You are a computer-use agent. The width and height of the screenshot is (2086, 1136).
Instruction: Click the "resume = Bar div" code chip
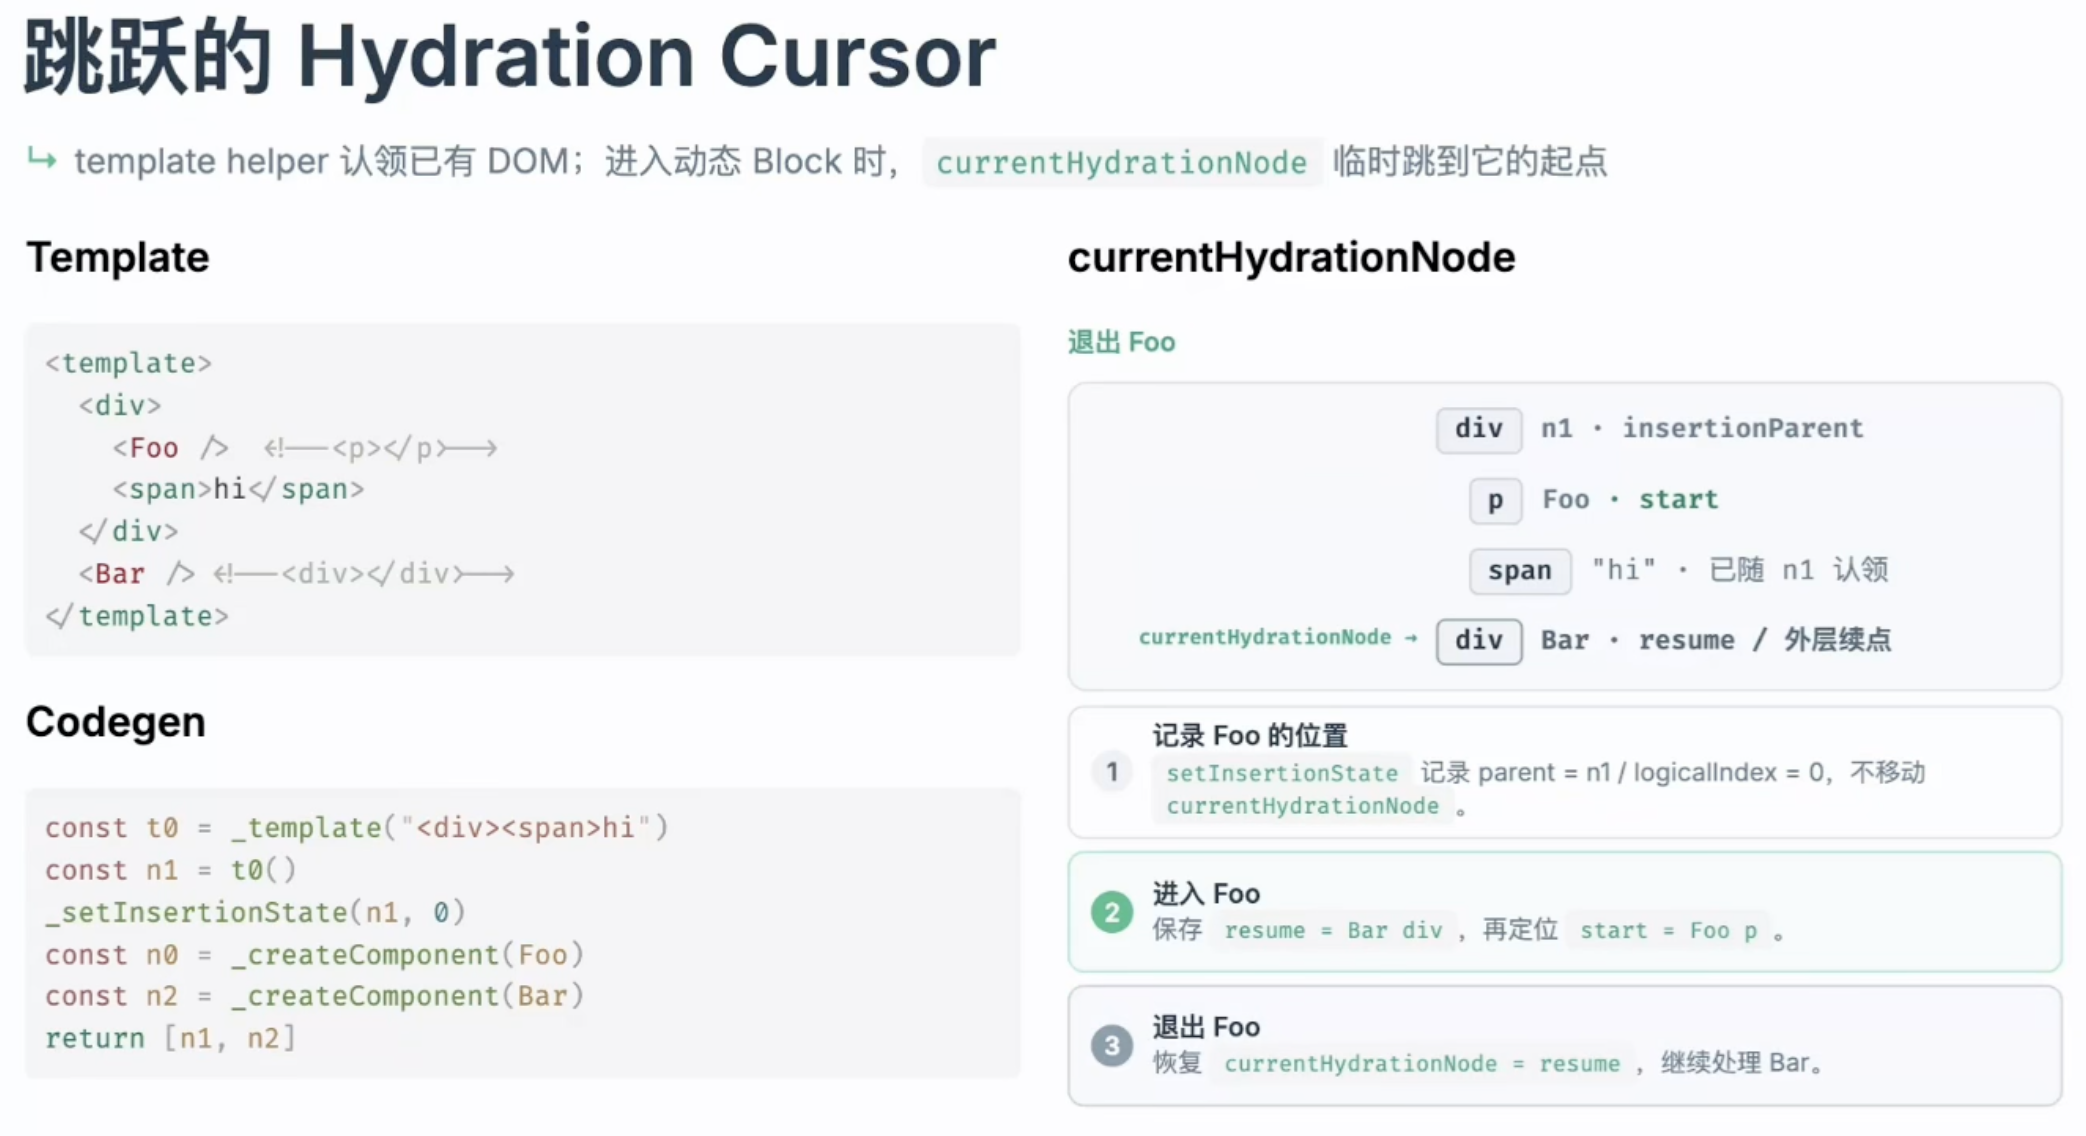[1333, 931]
